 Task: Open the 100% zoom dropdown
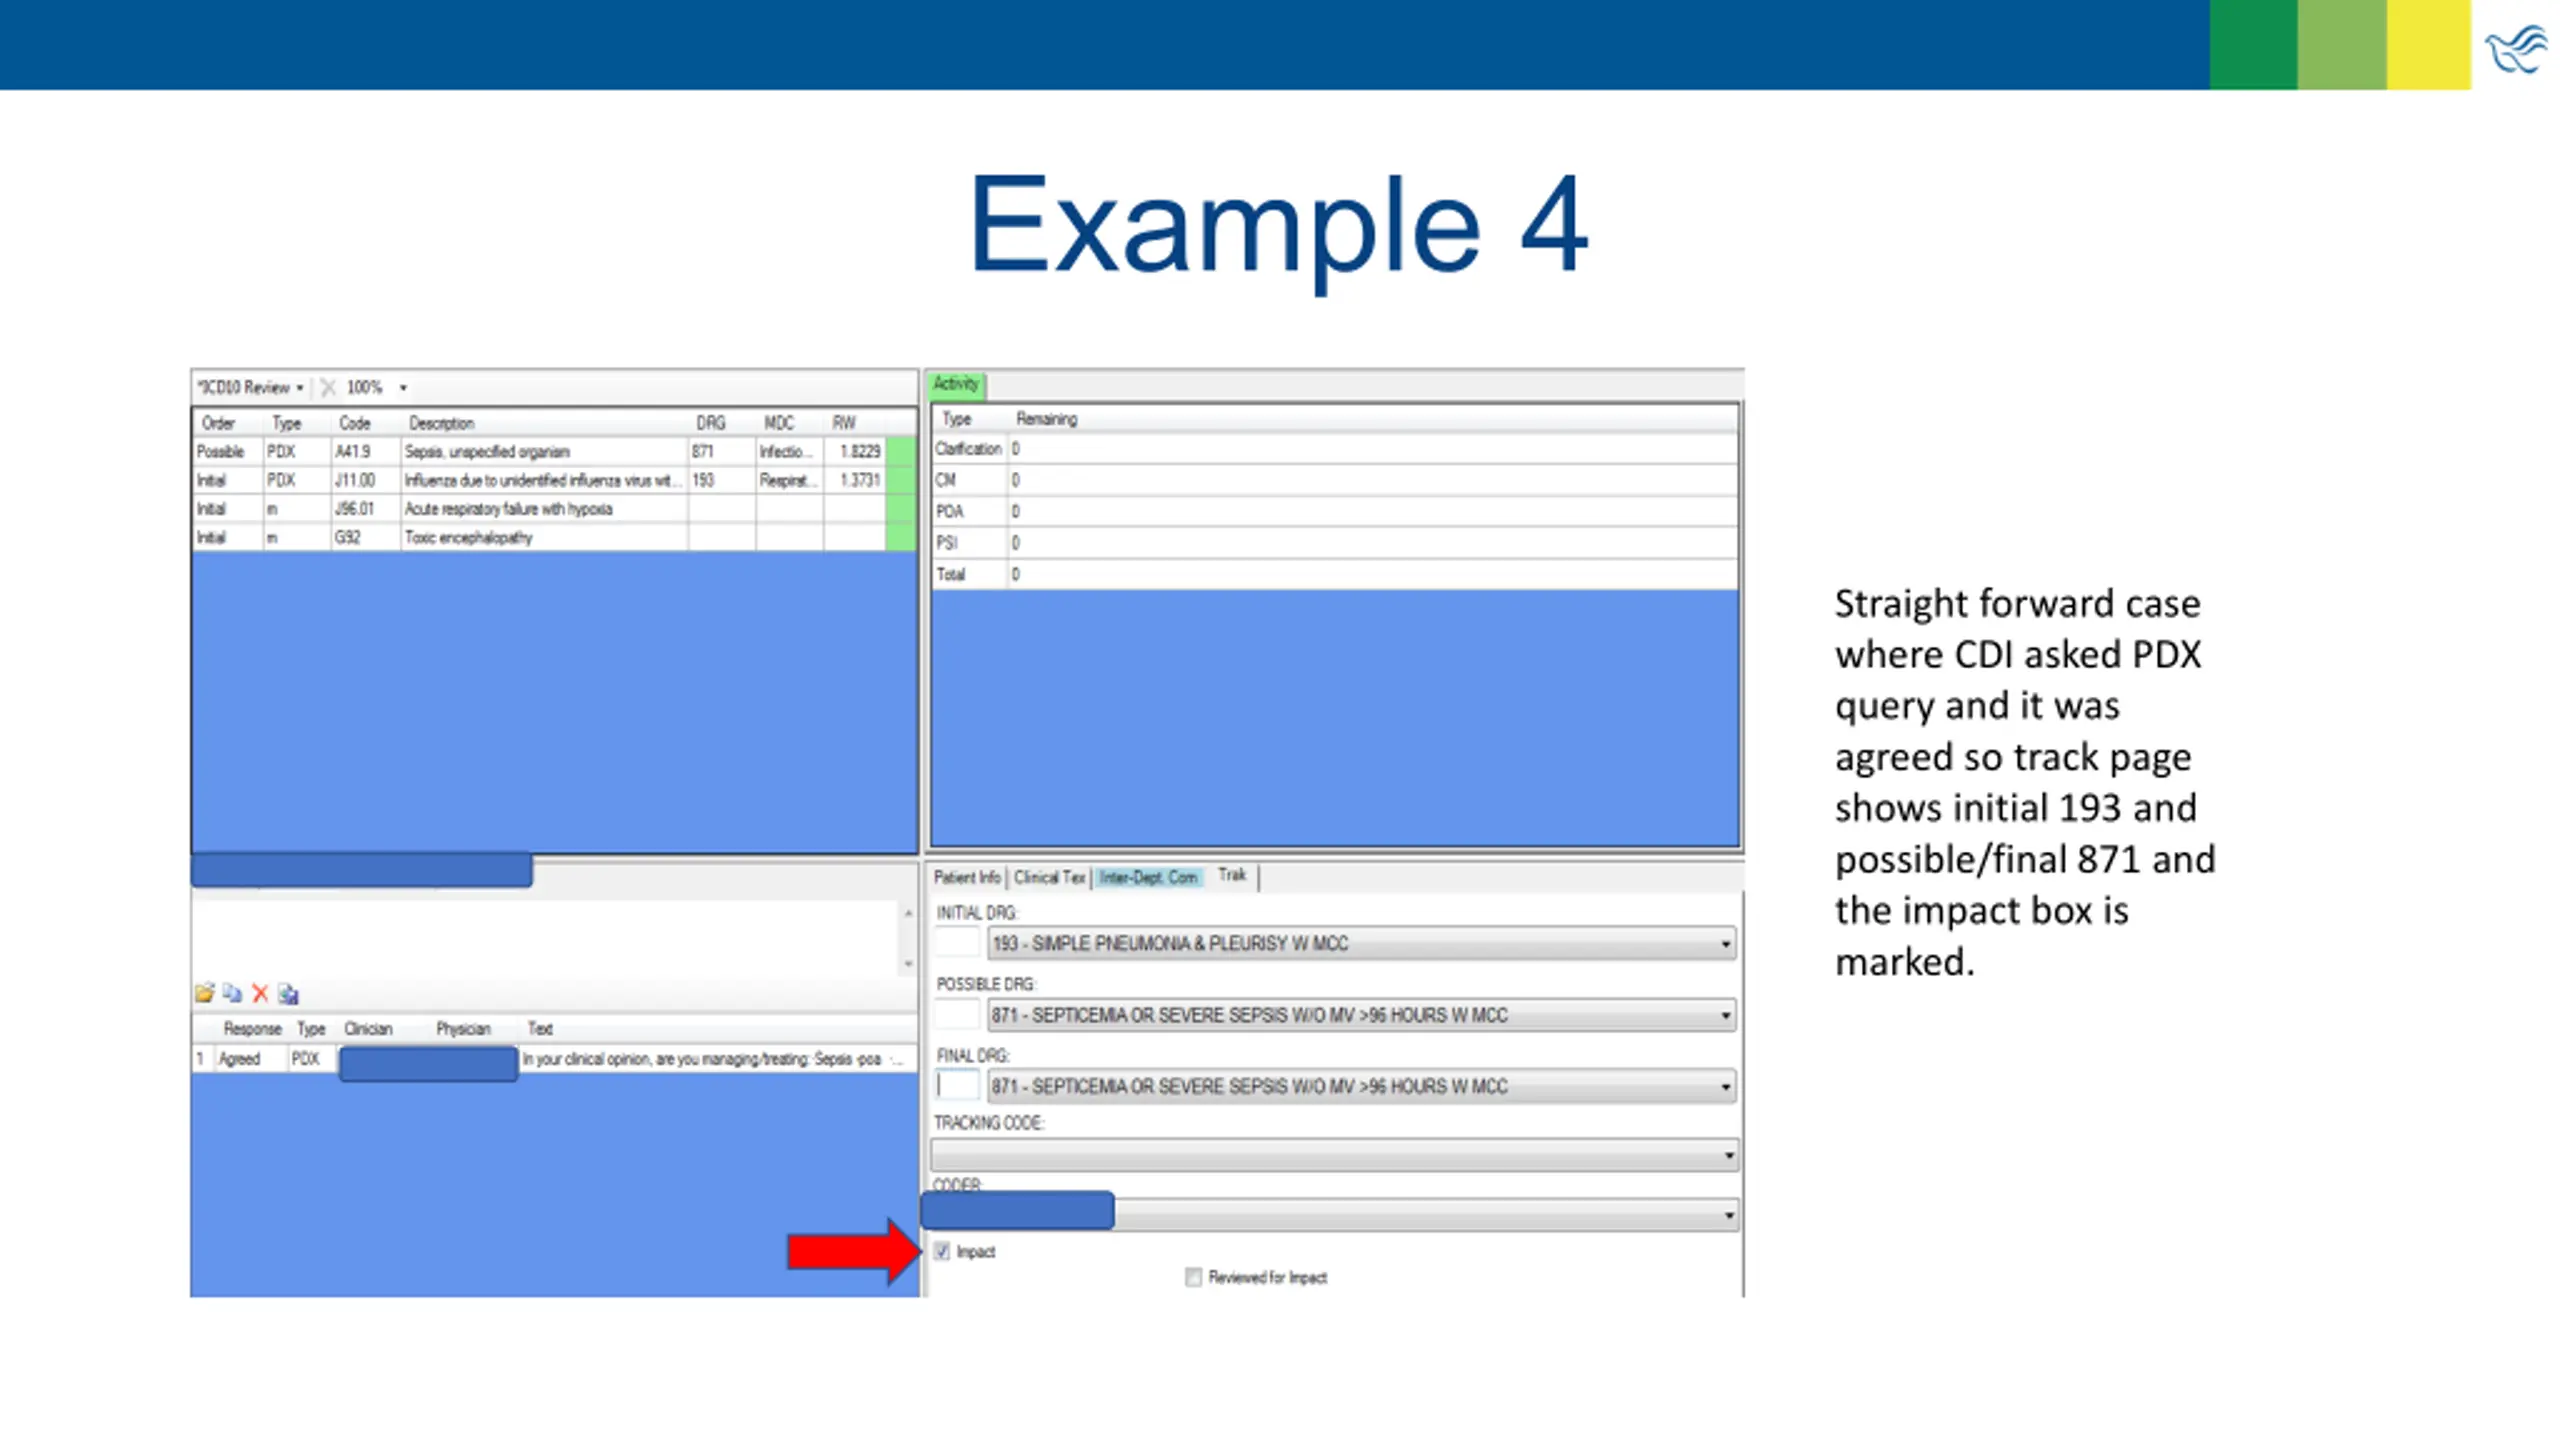pos(403,387)
